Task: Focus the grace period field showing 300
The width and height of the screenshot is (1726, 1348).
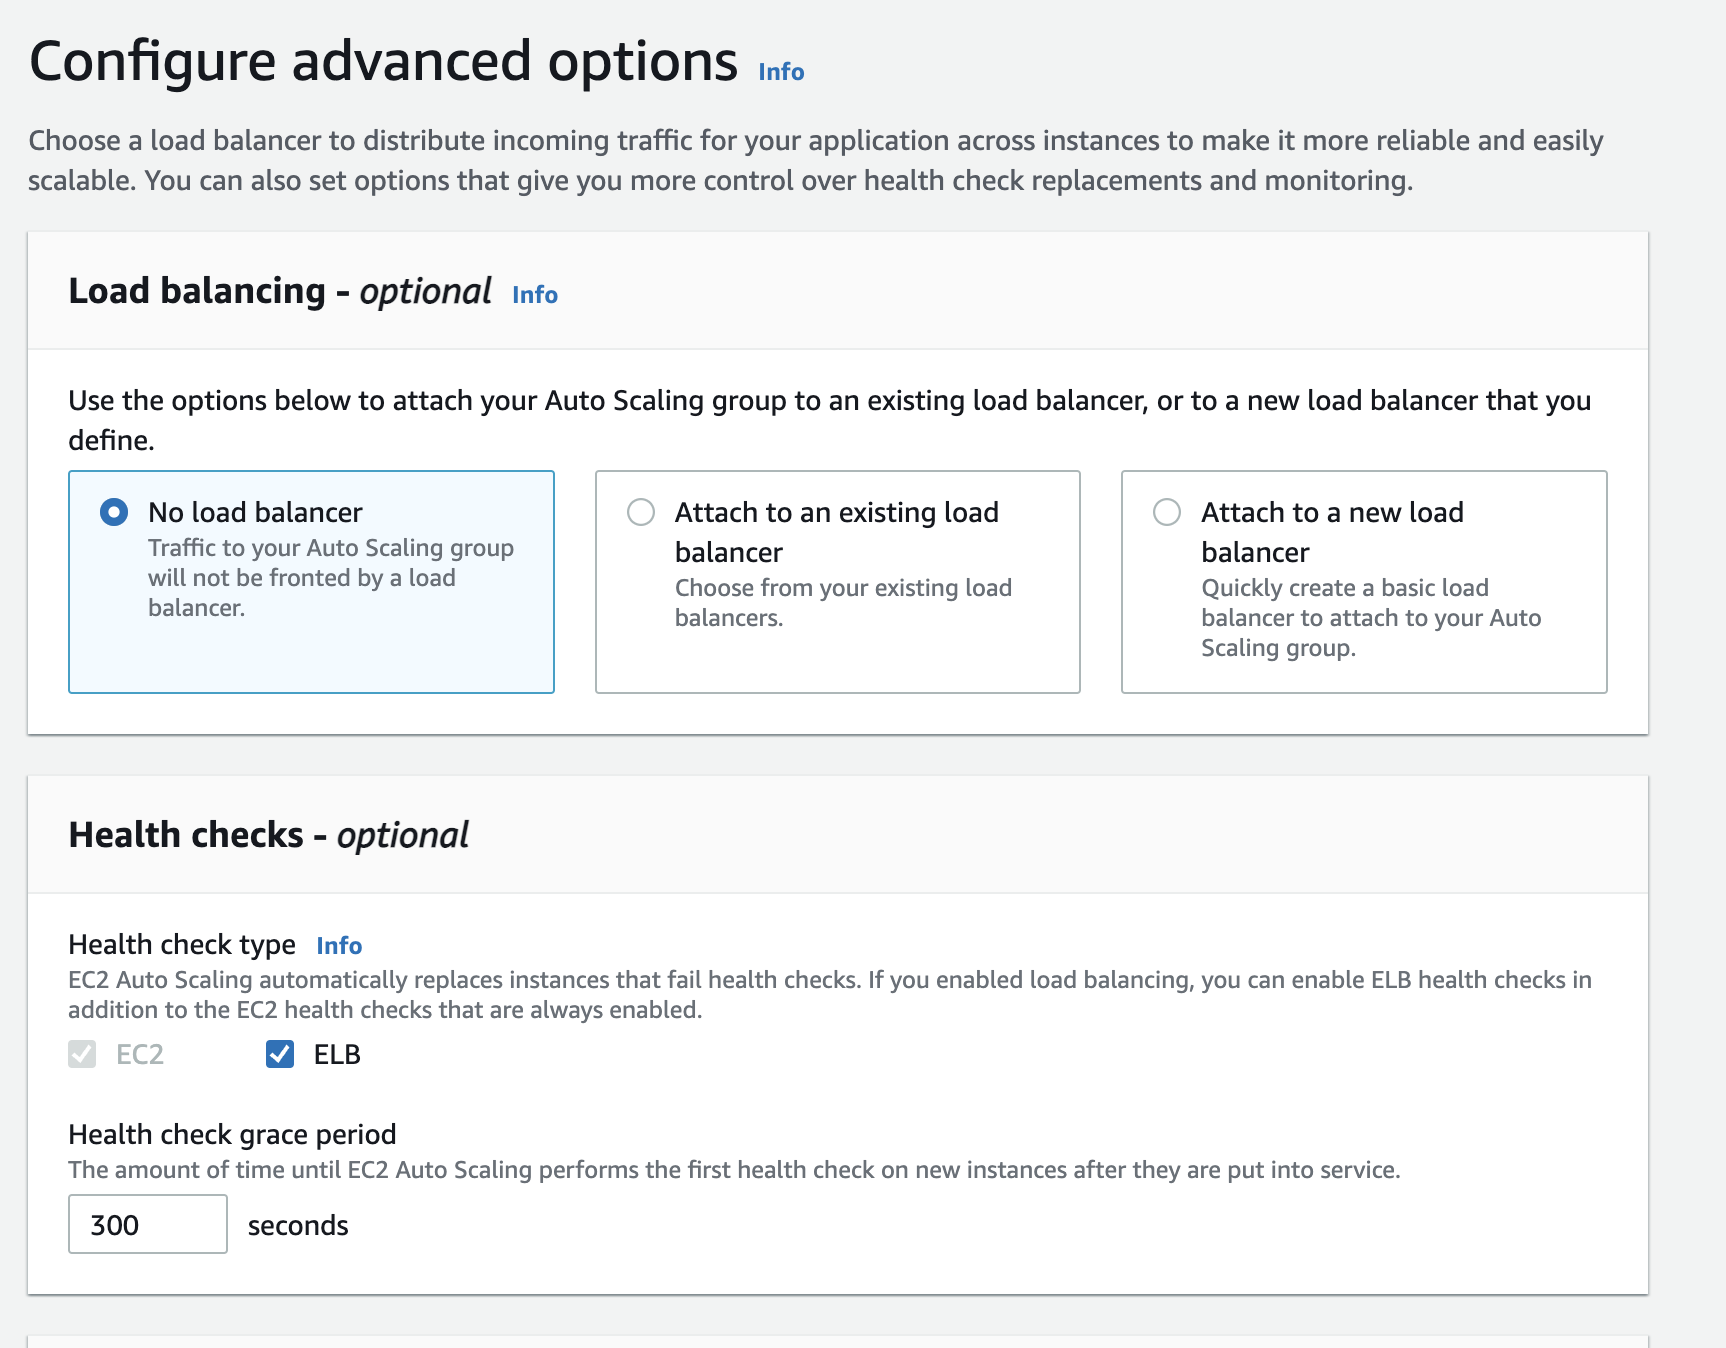Action: pyautogui.click(x=147, y=1224)
